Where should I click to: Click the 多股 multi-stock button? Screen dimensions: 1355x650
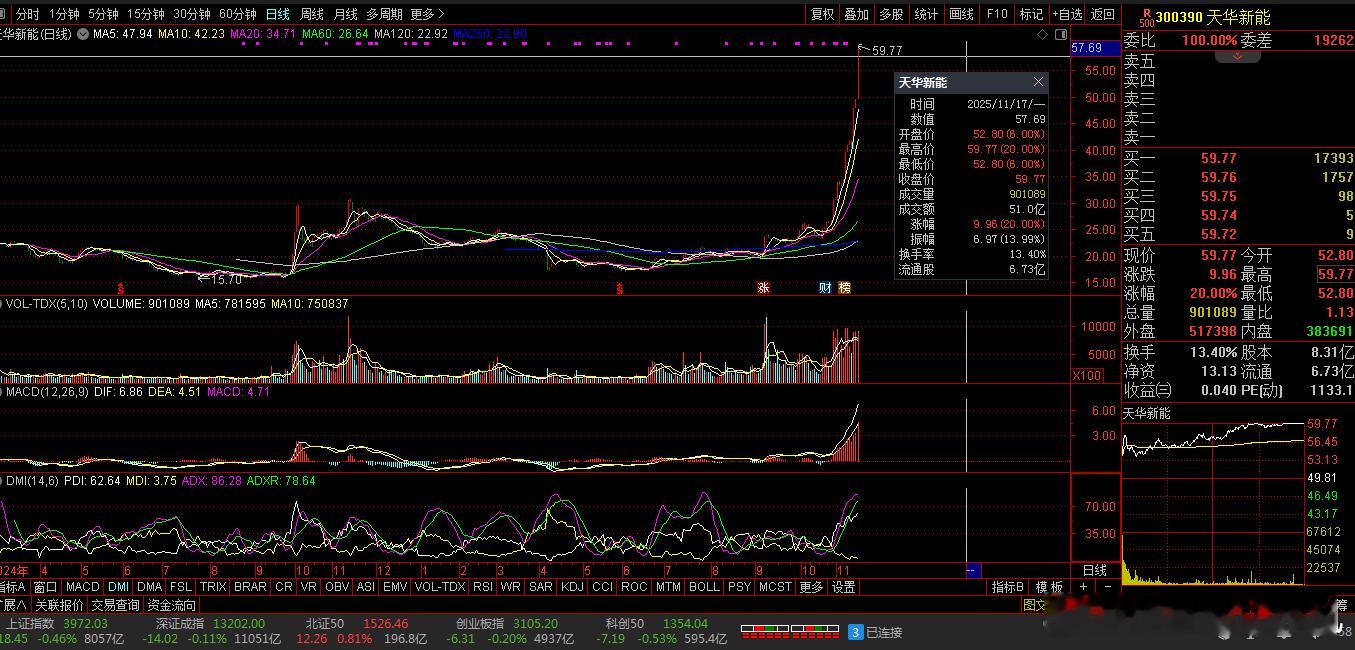[x=891, y=14]
